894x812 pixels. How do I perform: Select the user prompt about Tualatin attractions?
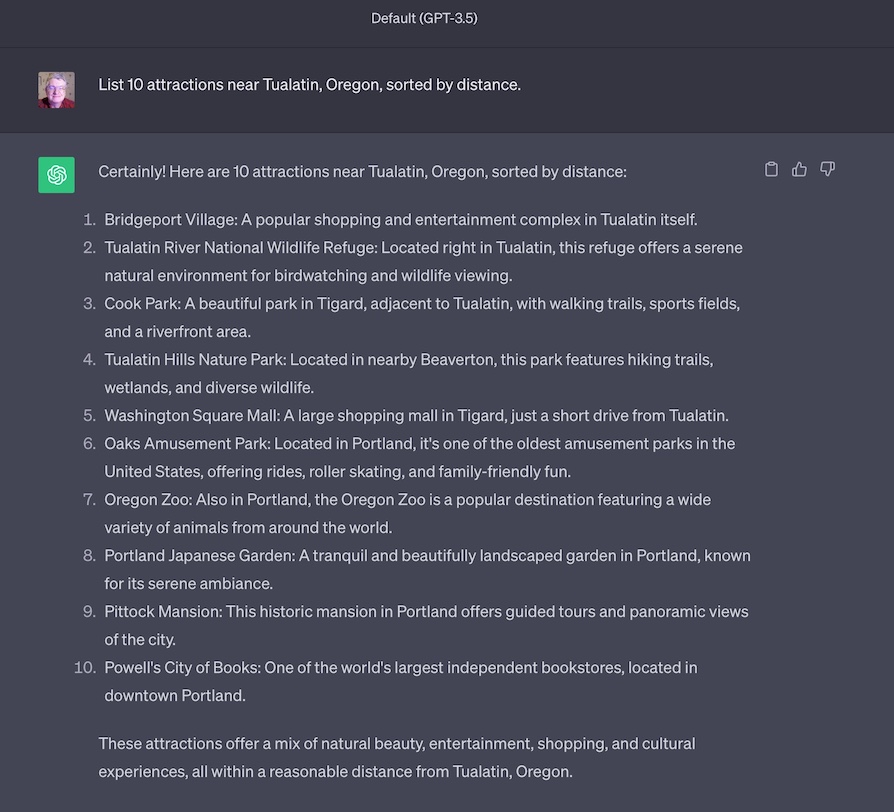tap(309, 85)
